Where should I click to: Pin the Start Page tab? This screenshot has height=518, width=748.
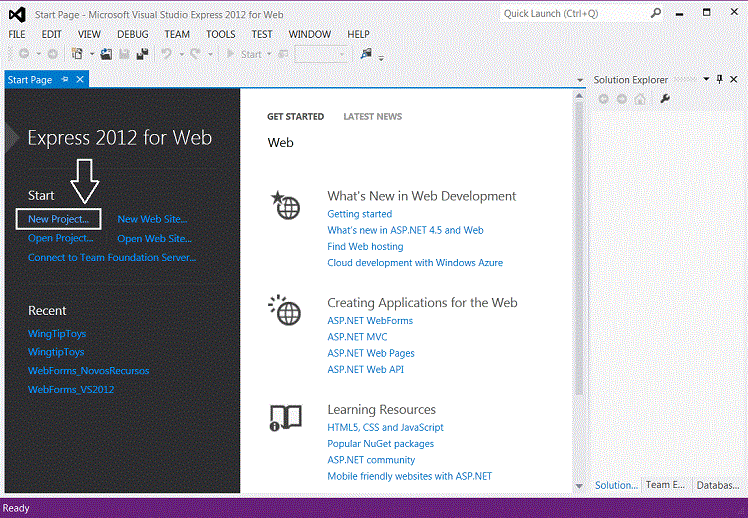tap(65, 79)
